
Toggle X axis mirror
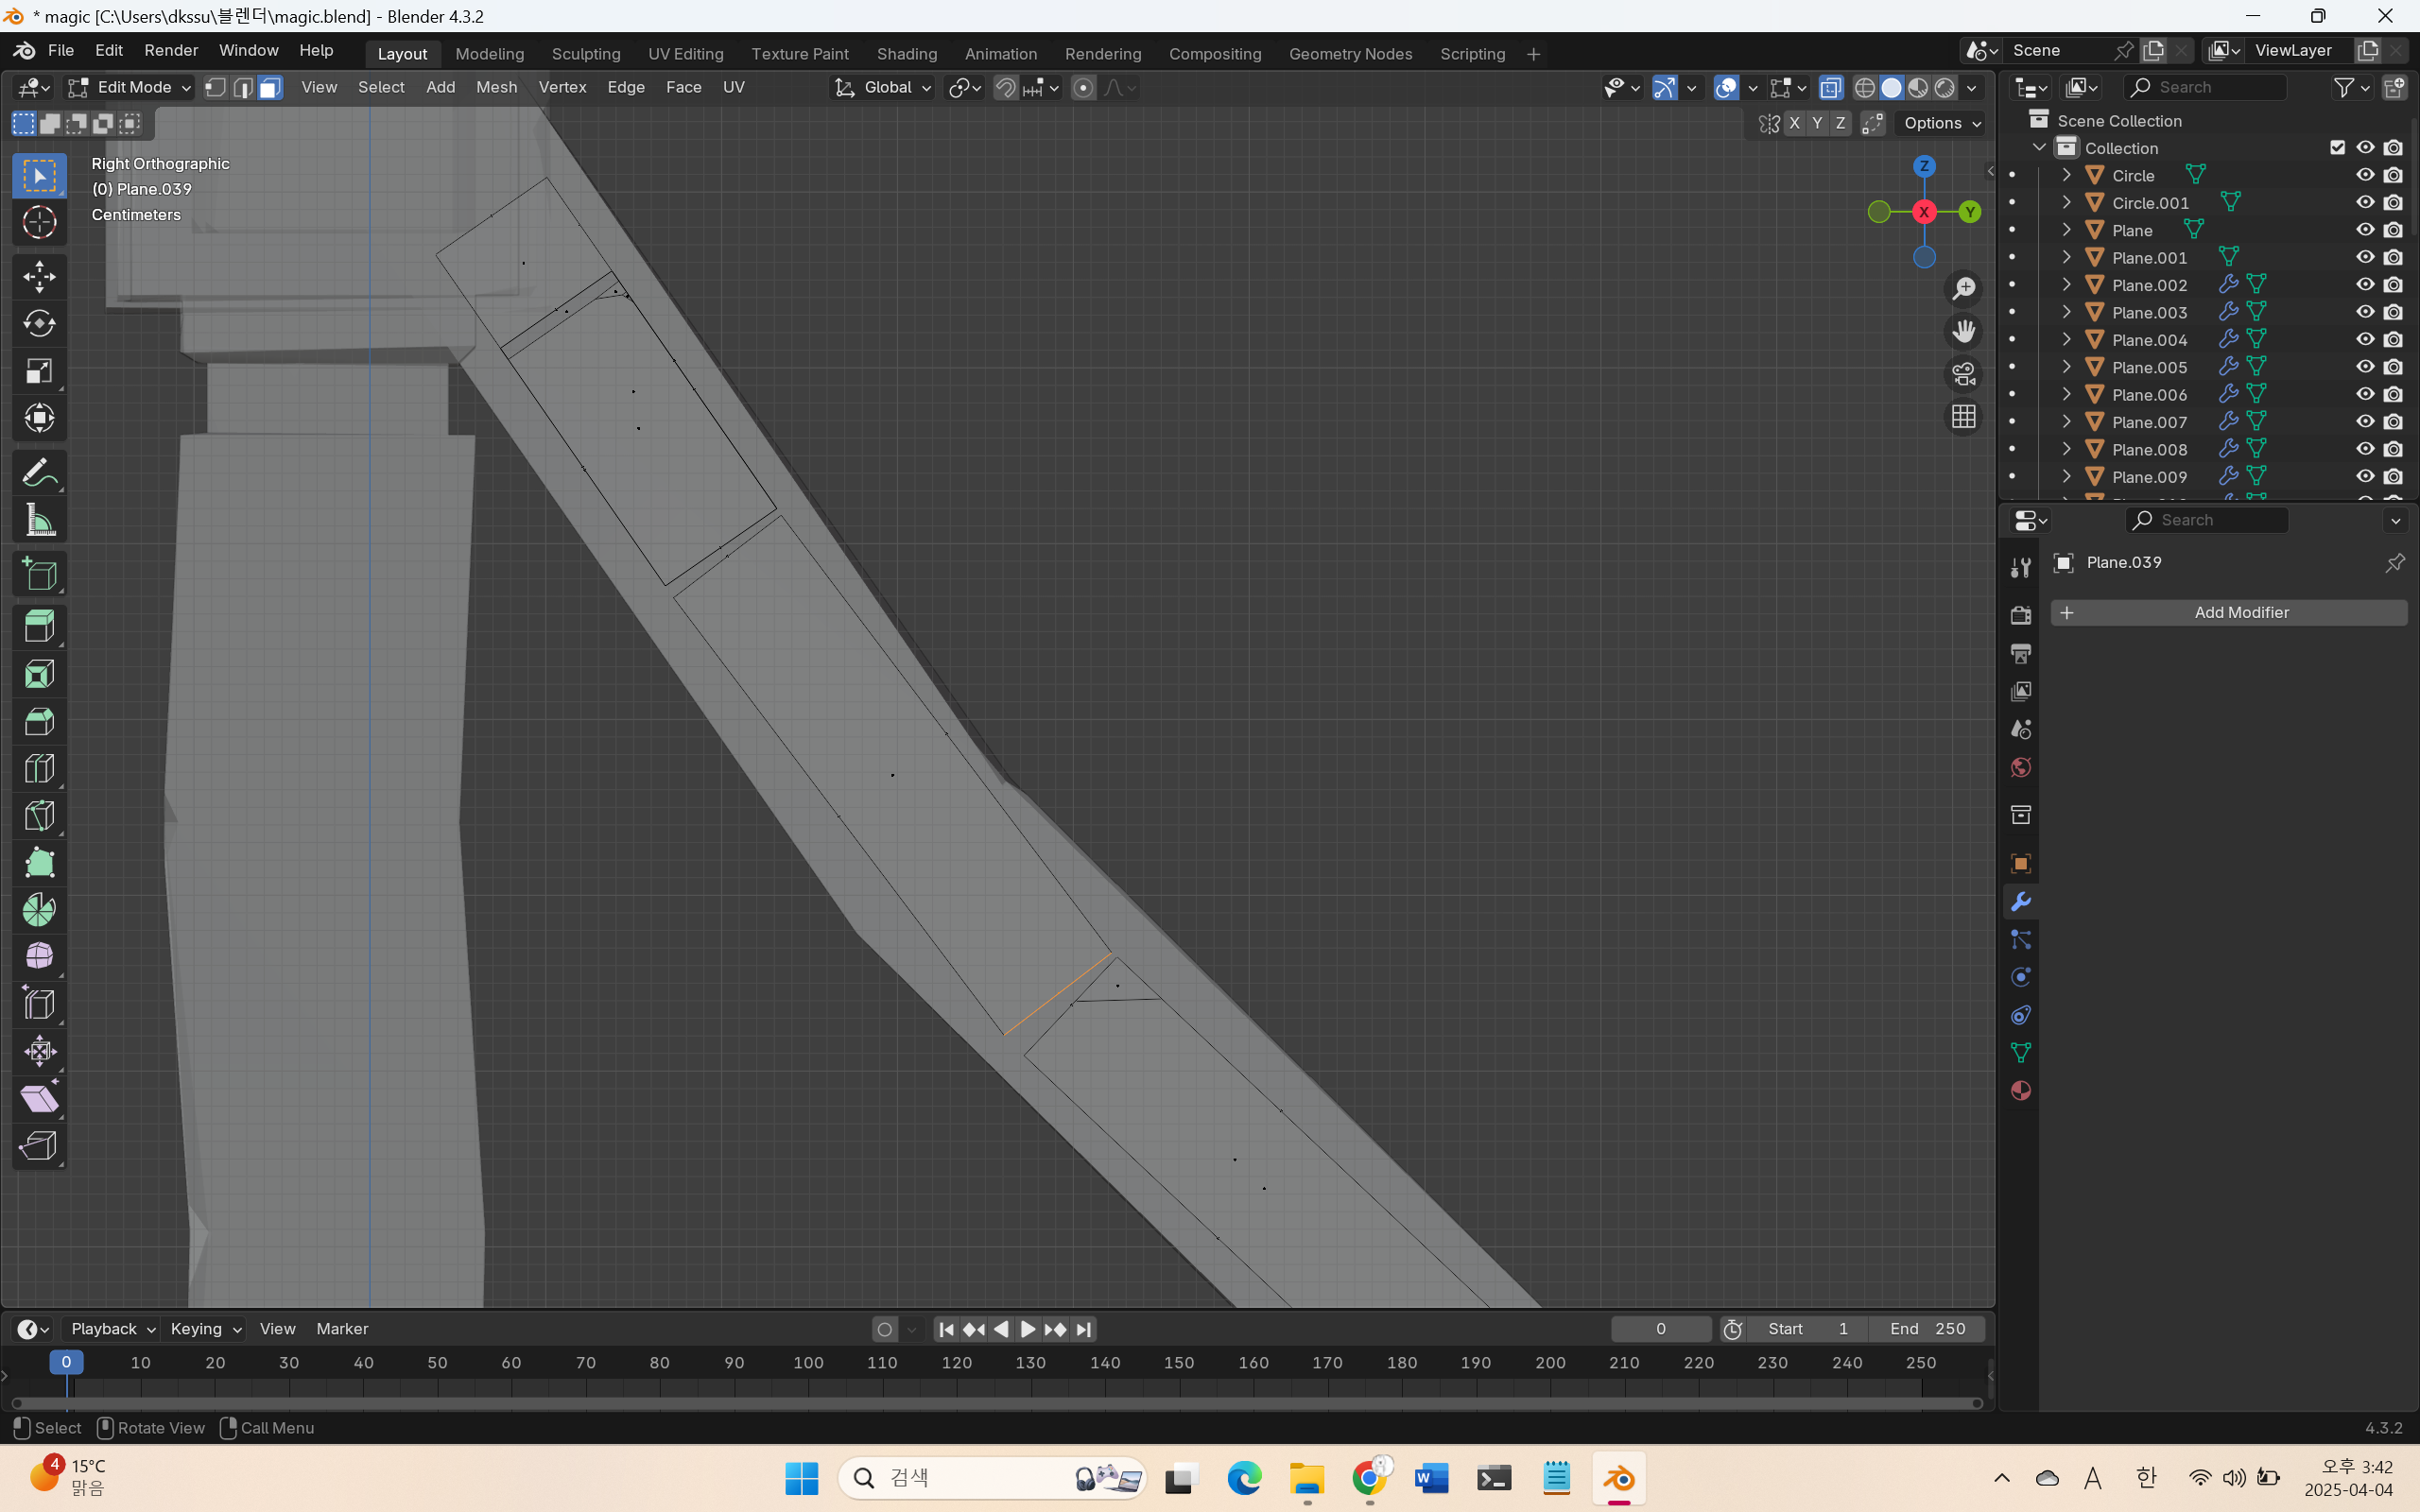[1795, 123]
